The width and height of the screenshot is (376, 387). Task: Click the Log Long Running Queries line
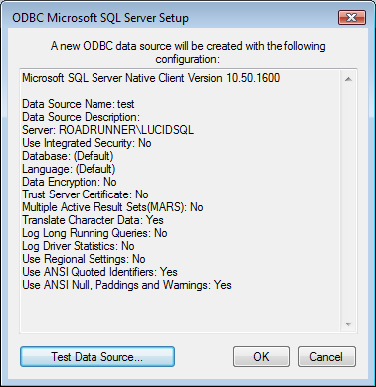(95, 233)
